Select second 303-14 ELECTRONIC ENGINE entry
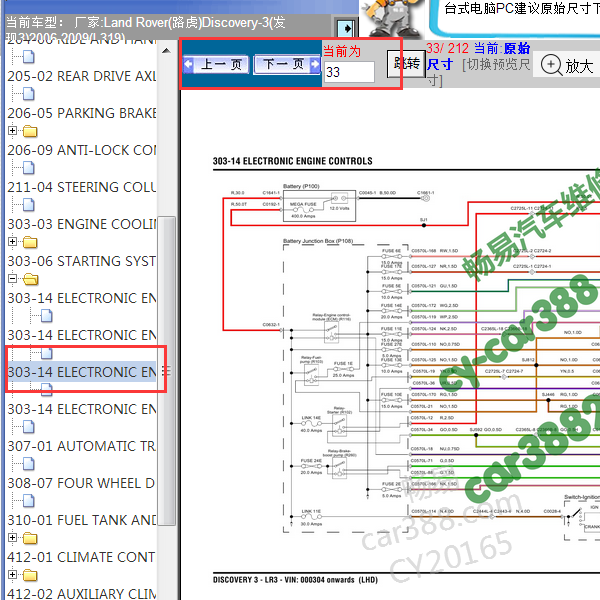 coord(82,335)
